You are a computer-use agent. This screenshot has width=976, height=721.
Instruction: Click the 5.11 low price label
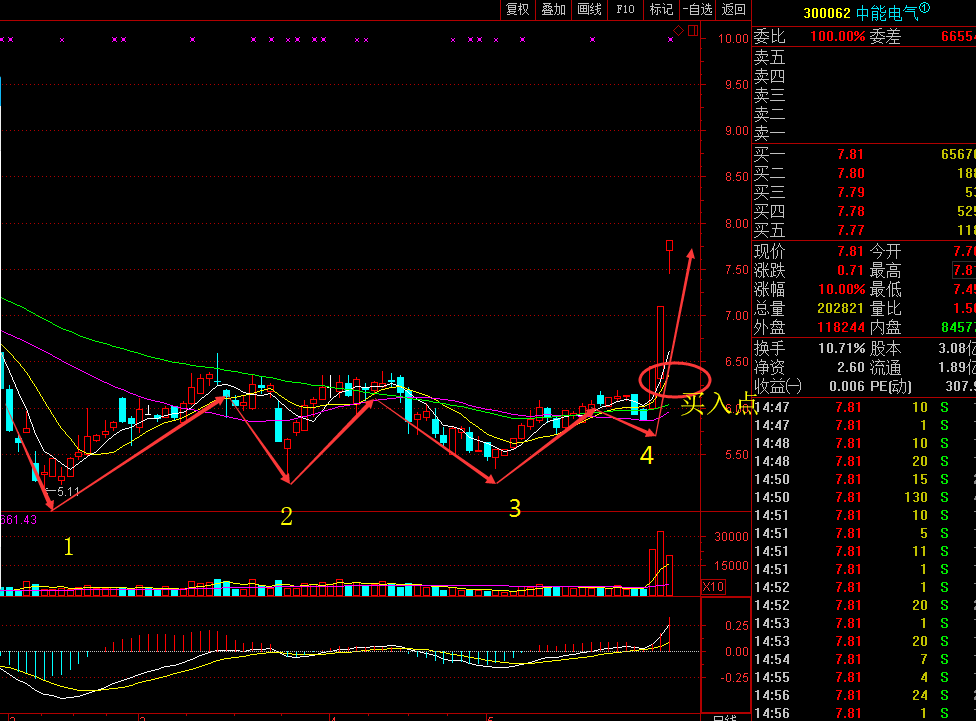[x=68, y=491]
